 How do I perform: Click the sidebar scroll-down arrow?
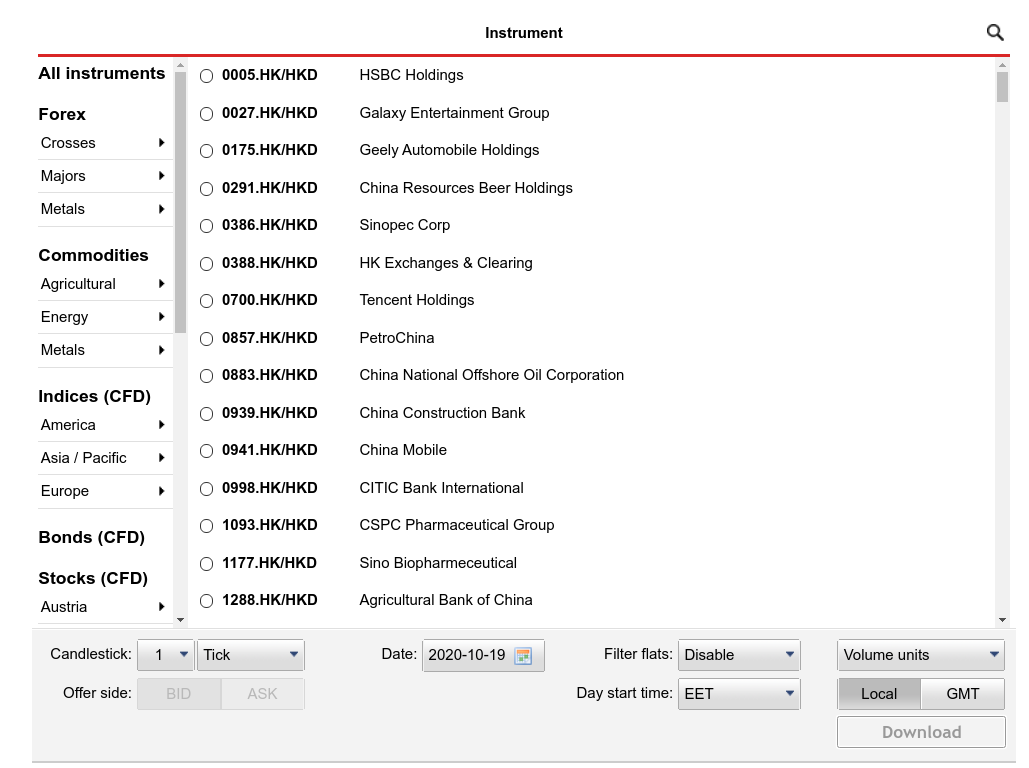tap(180, 620)
